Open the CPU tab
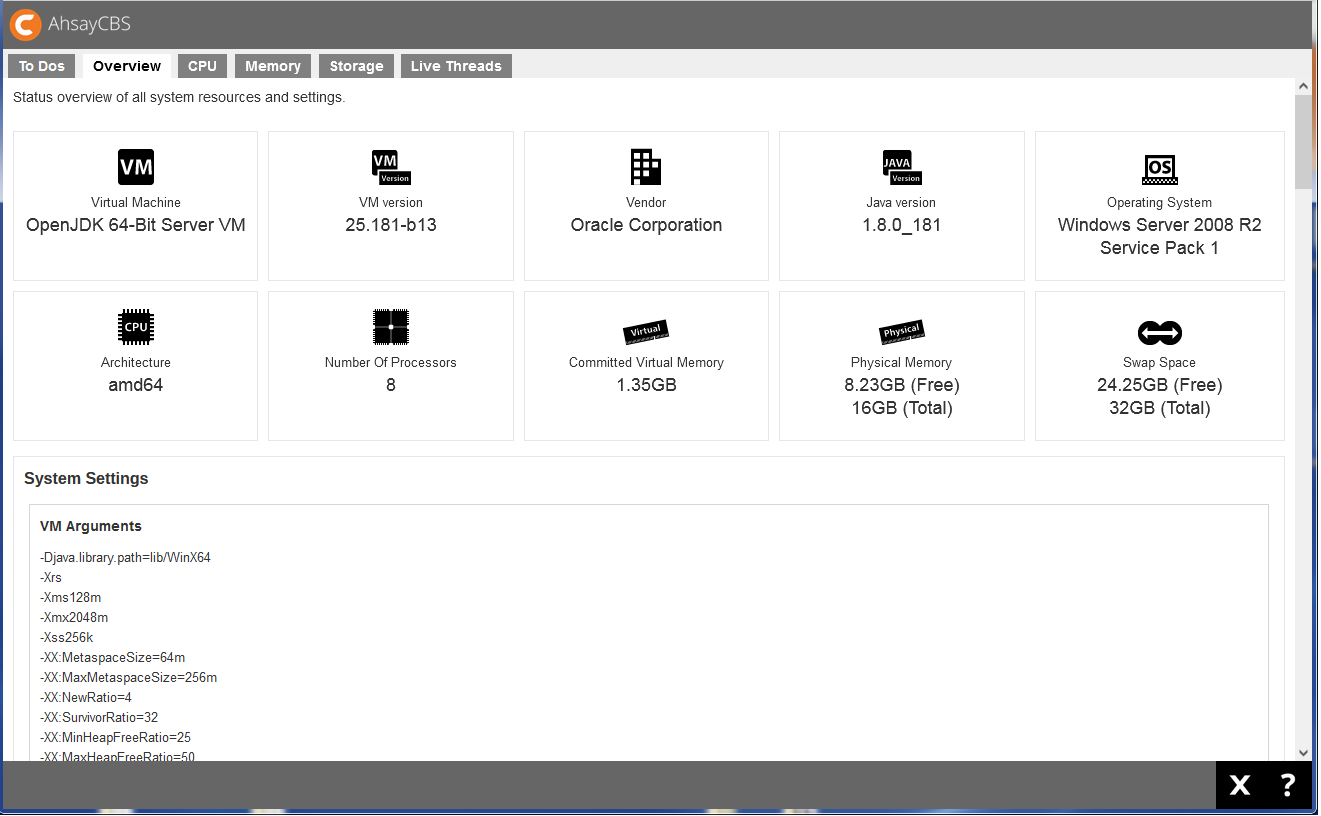The height and width of the screenshot is (816, 1321). (x=202, y=65)
